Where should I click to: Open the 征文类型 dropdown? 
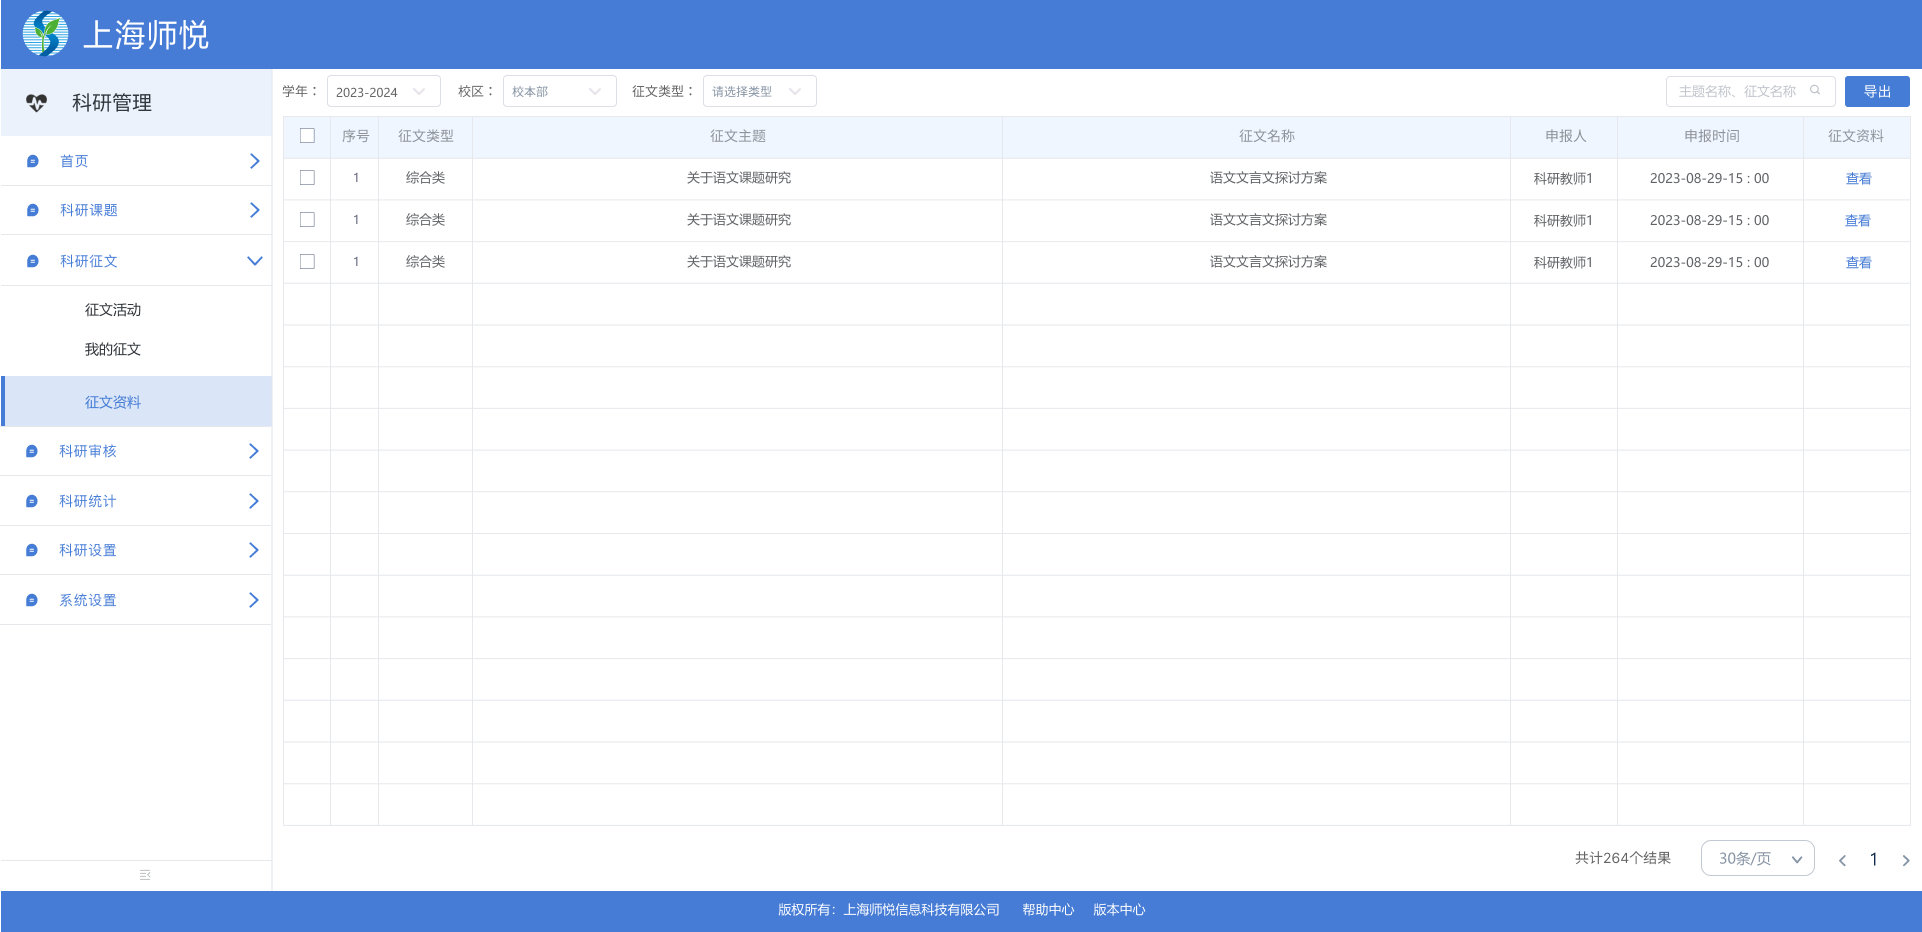(759, 92)
